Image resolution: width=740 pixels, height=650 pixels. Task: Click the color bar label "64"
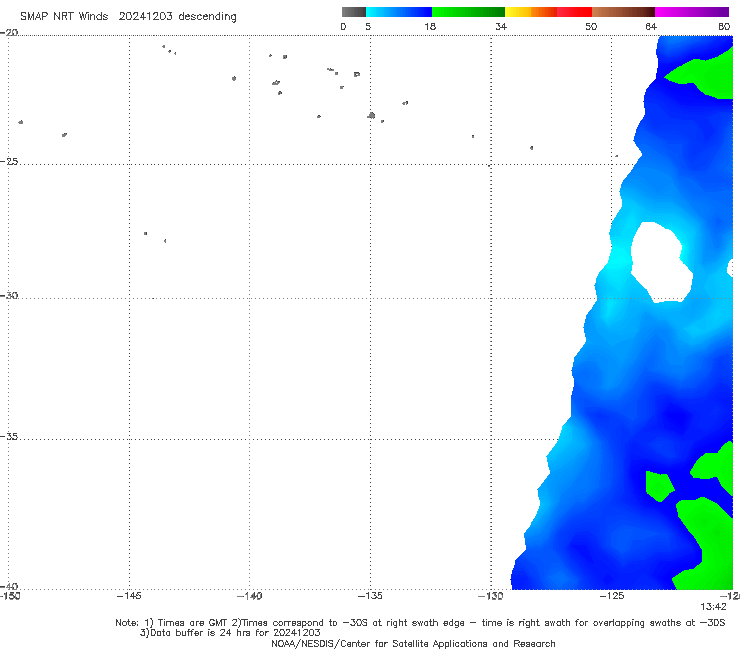pyautogui.click(x=651, y=26)
